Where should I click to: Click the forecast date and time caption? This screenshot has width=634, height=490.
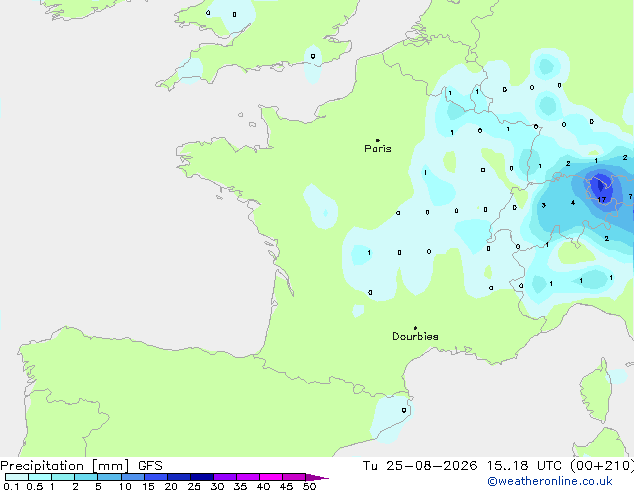(498, 466)
